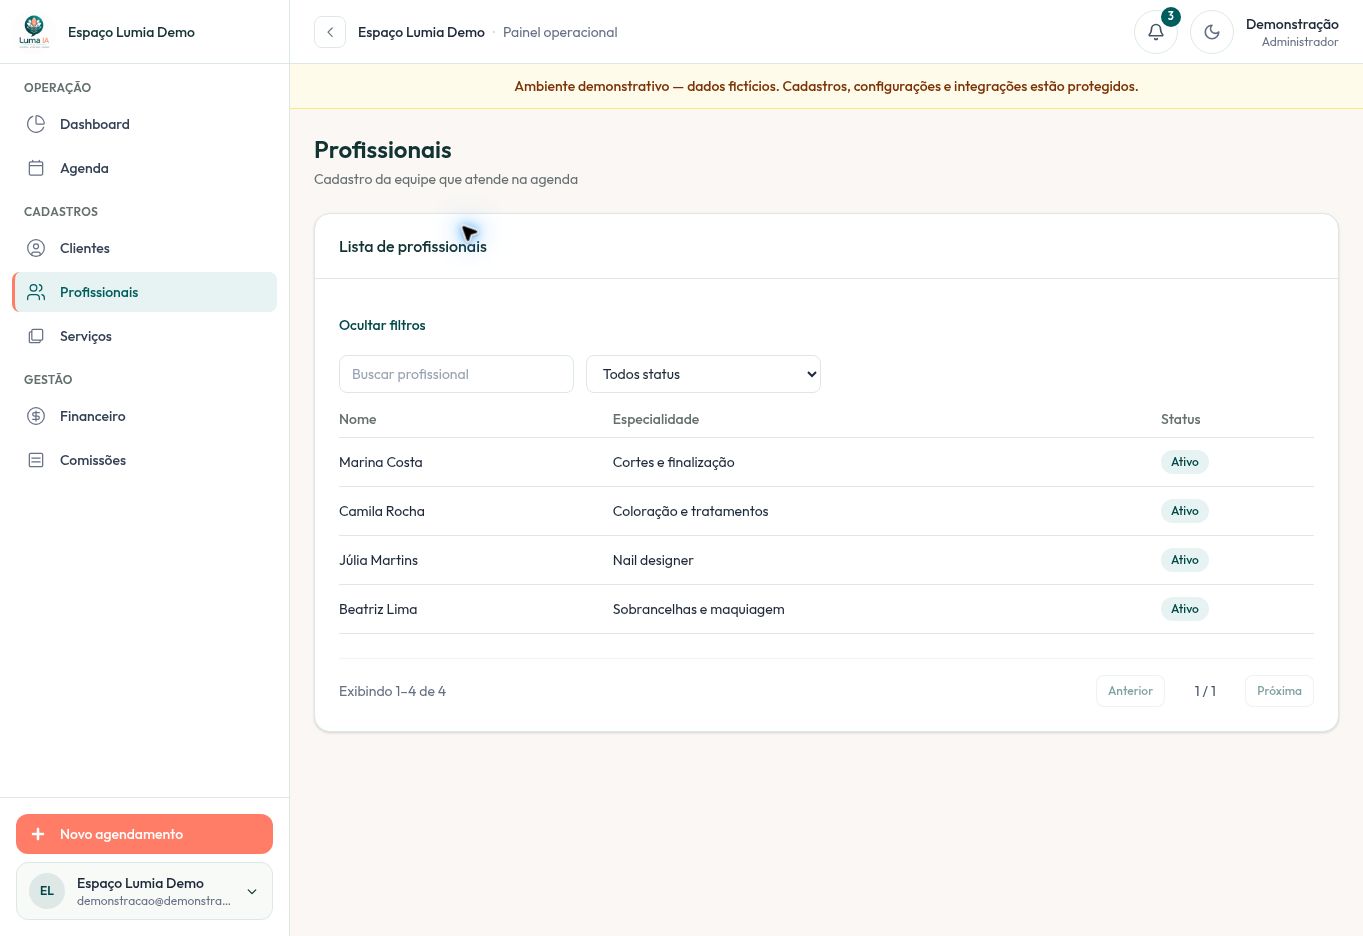Click the Nome column header
The width and height of the screenshot is (1363, 936).
357,419
